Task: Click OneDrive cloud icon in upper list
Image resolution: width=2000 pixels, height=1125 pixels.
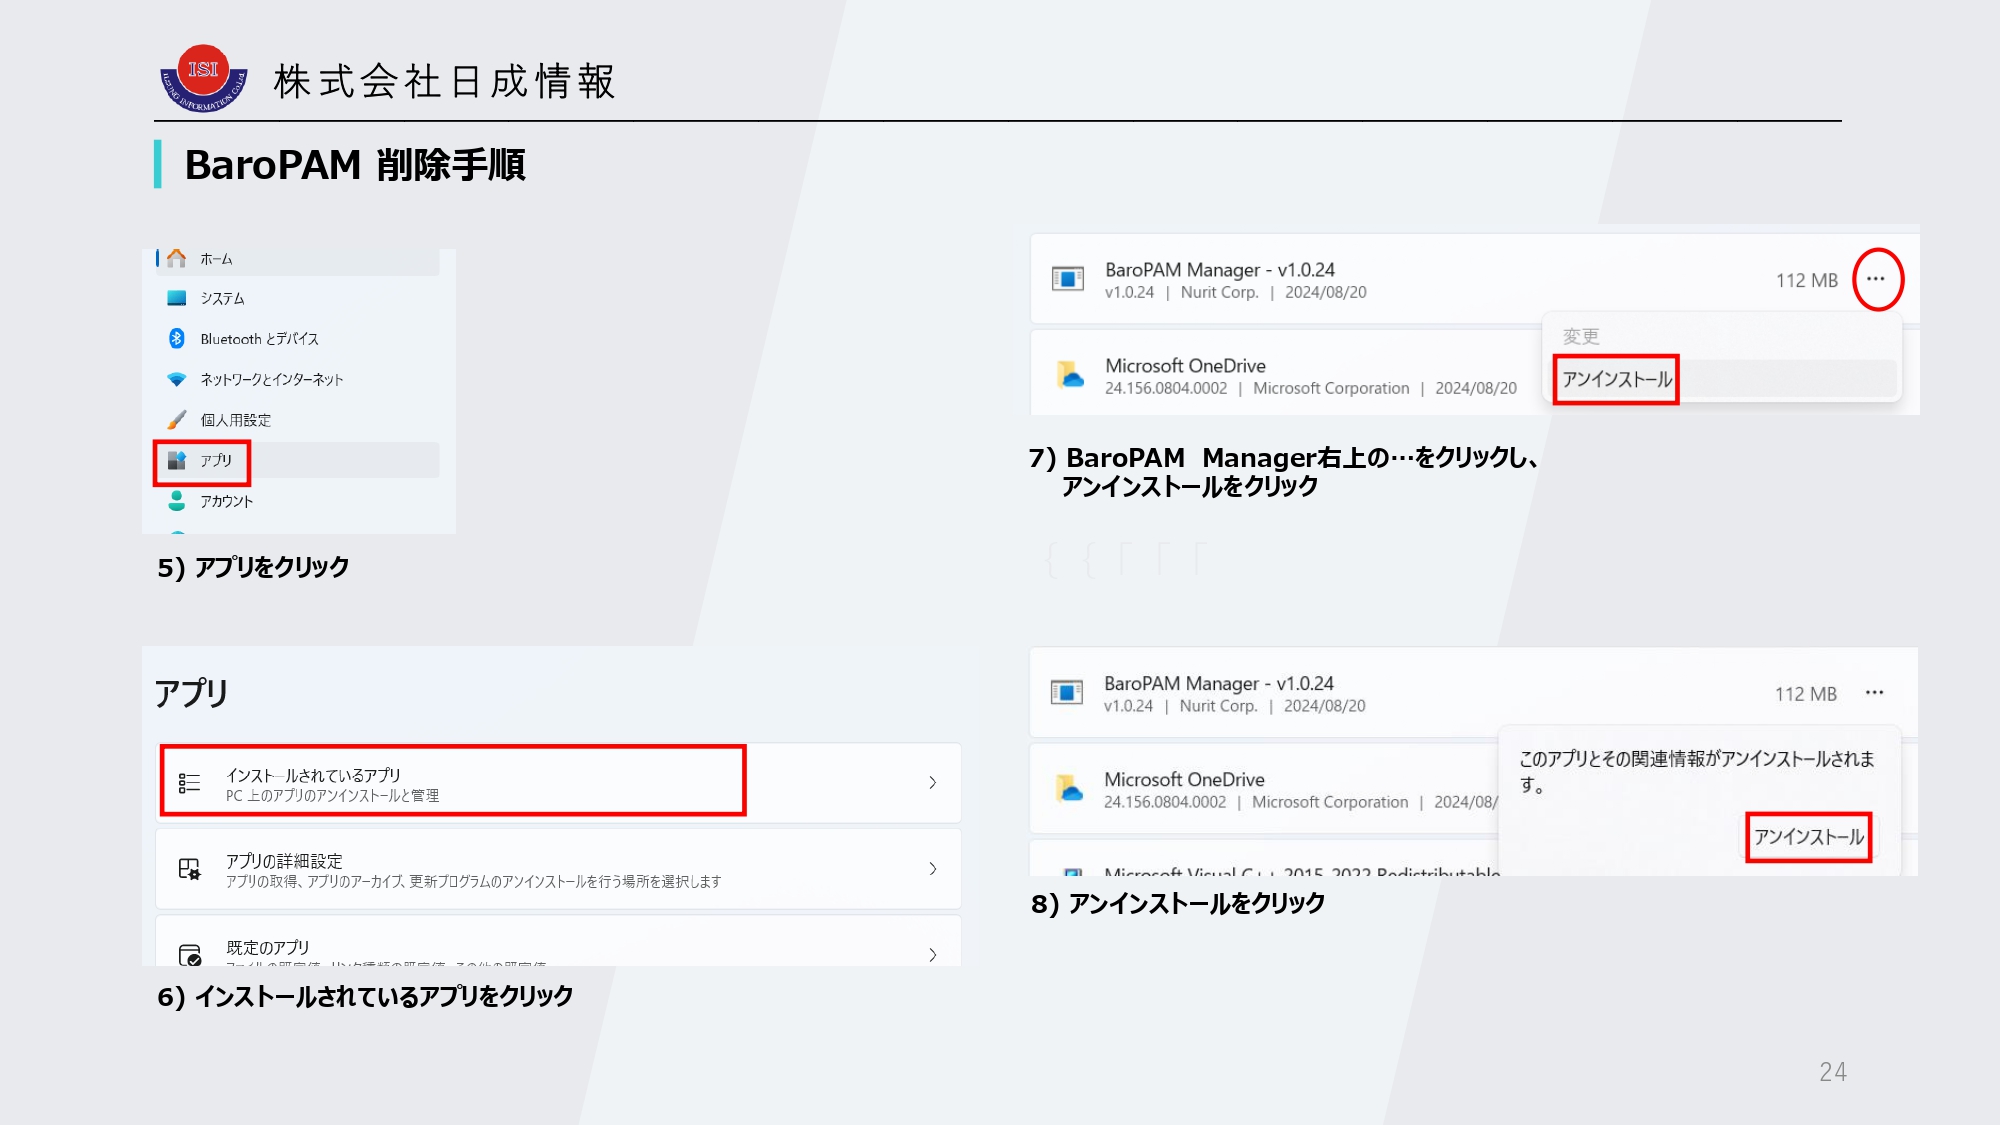Action: [x=1070, y=375]
